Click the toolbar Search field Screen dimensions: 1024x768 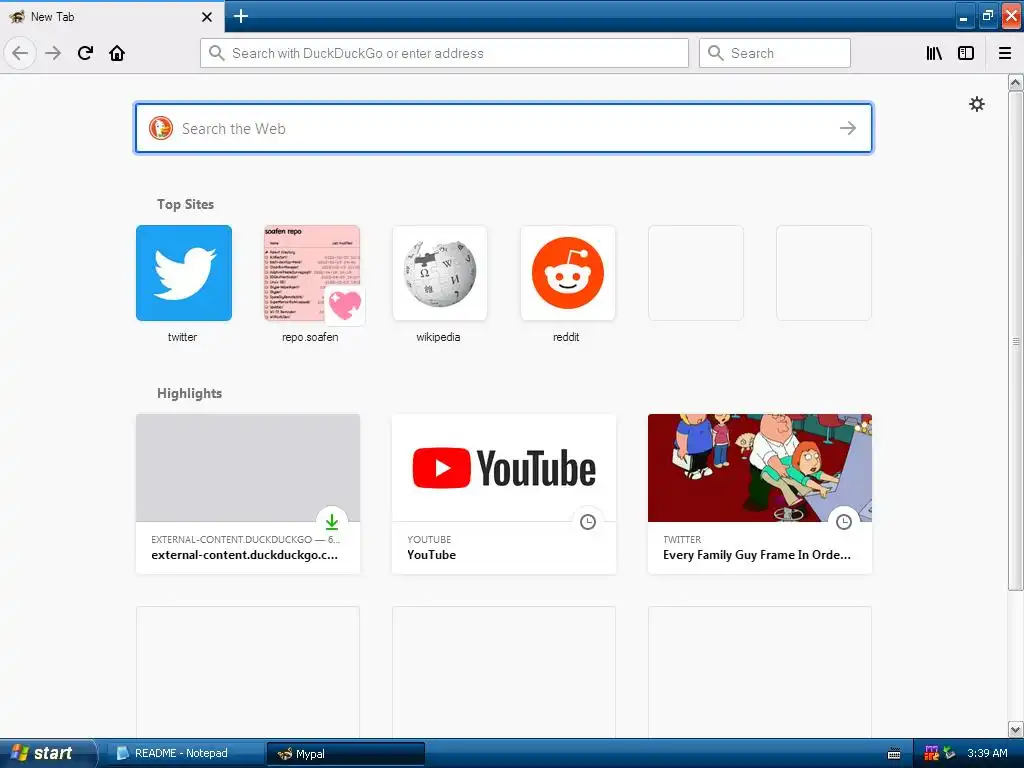[x=775, y=53]
